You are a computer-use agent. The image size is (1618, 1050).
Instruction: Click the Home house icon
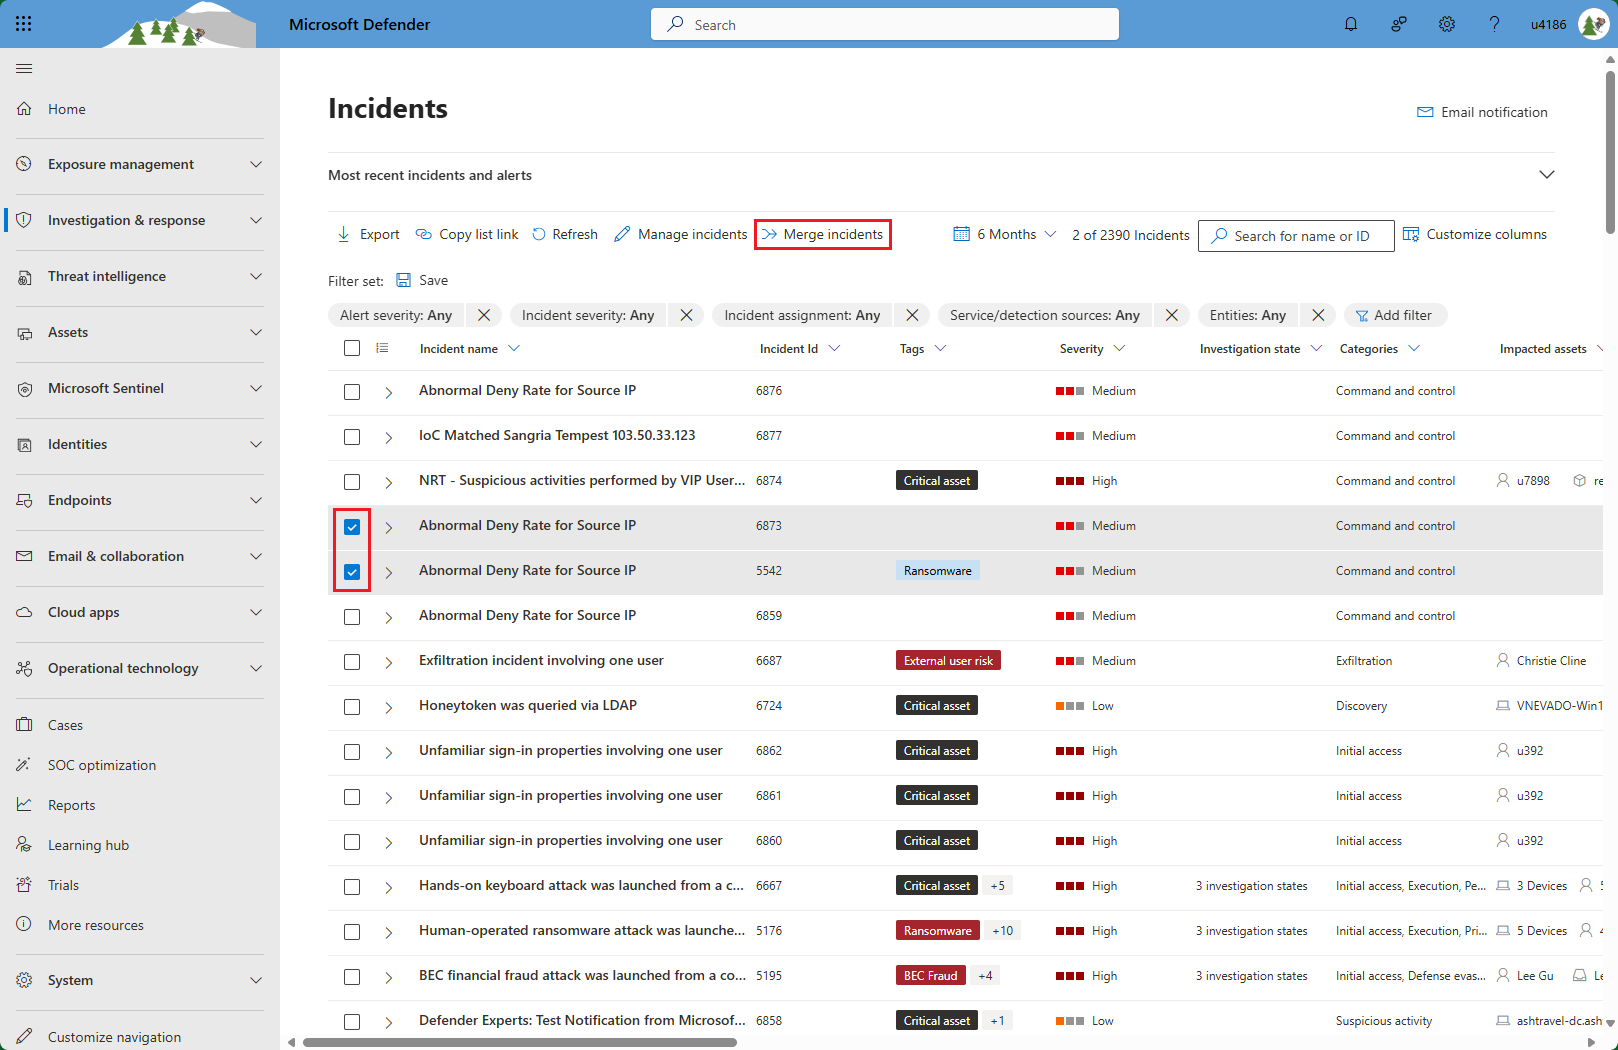(24, 108)
